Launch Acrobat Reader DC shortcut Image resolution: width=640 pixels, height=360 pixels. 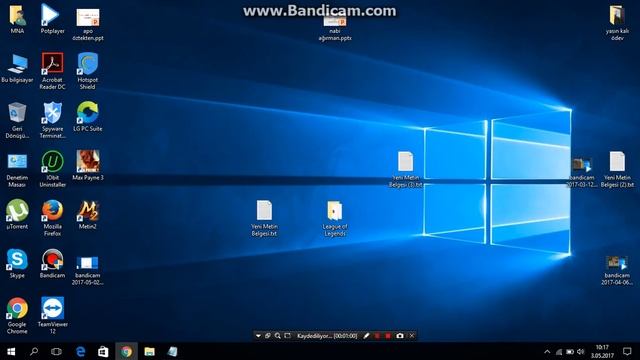click(52, 71)
